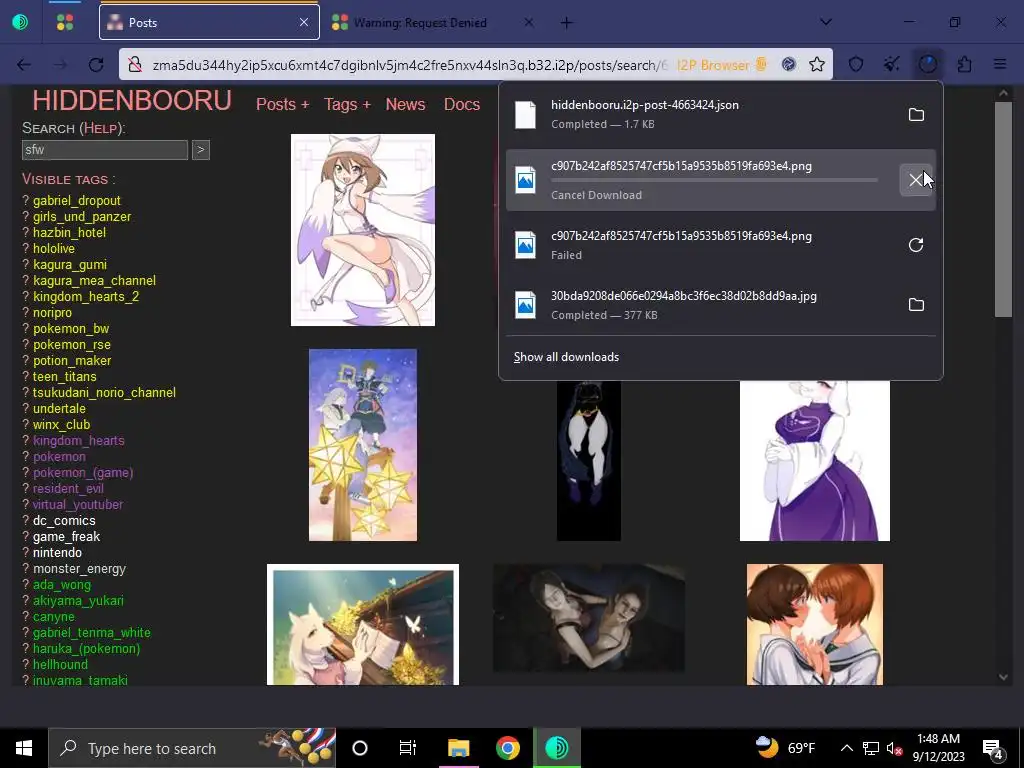
Task: Open the Docs page
Action: click(462, 104)
